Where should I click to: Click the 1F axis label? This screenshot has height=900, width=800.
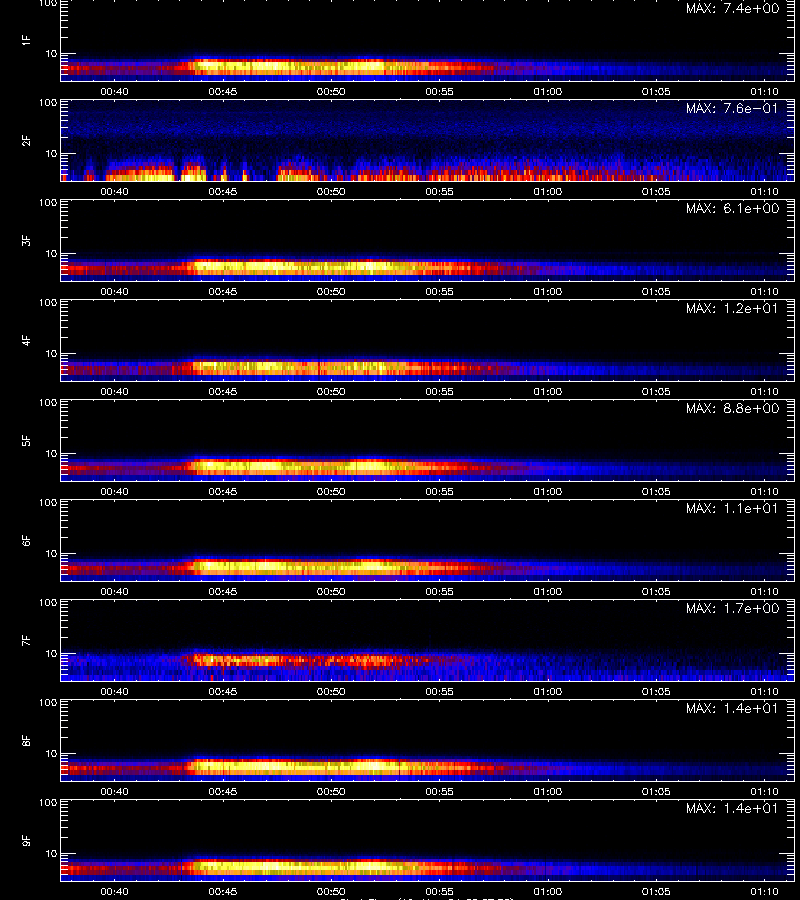tap(26, 40)
